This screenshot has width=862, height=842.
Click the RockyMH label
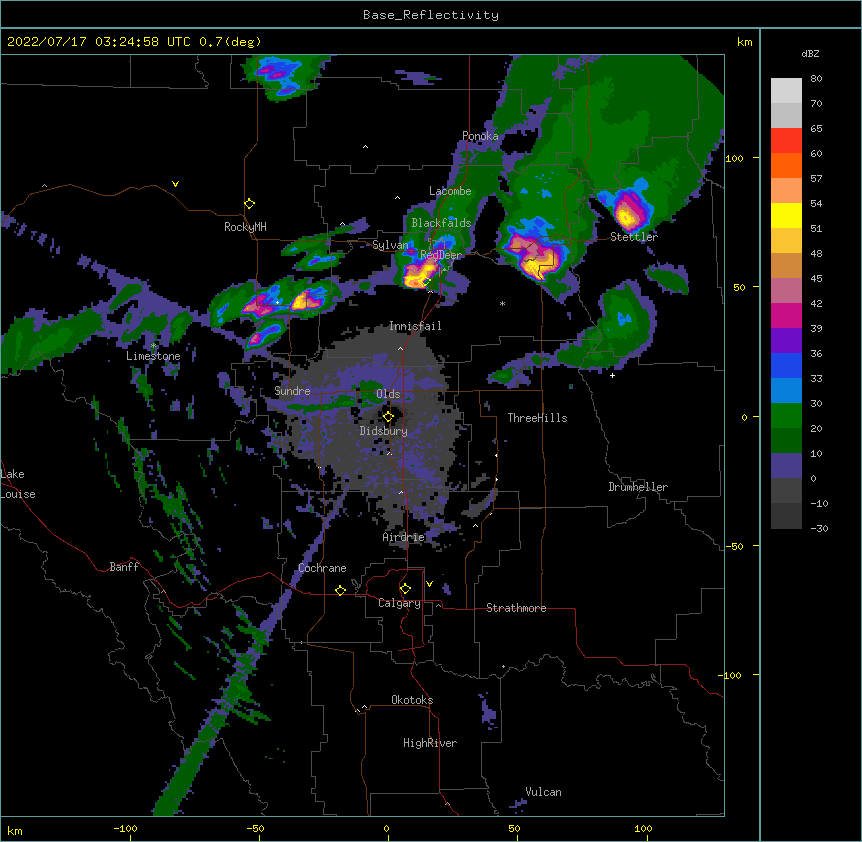[245, 227]
